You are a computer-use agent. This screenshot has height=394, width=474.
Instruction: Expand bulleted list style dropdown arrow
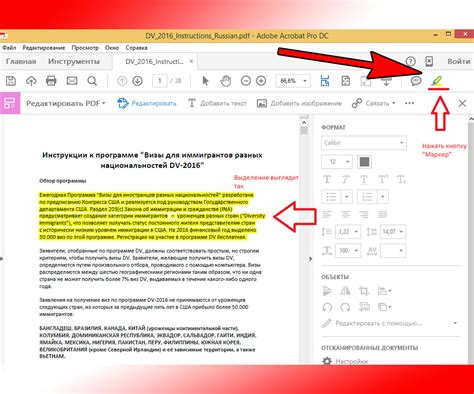(x=347, y=197)
